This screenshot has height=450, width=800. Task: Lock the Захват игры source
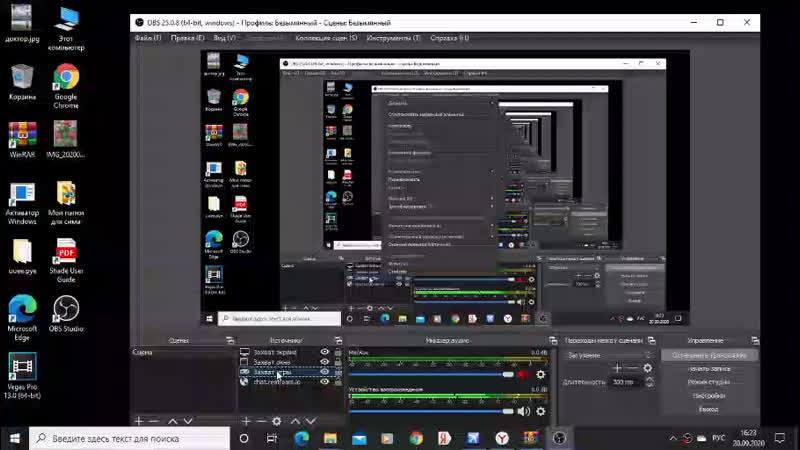(338, 372)
